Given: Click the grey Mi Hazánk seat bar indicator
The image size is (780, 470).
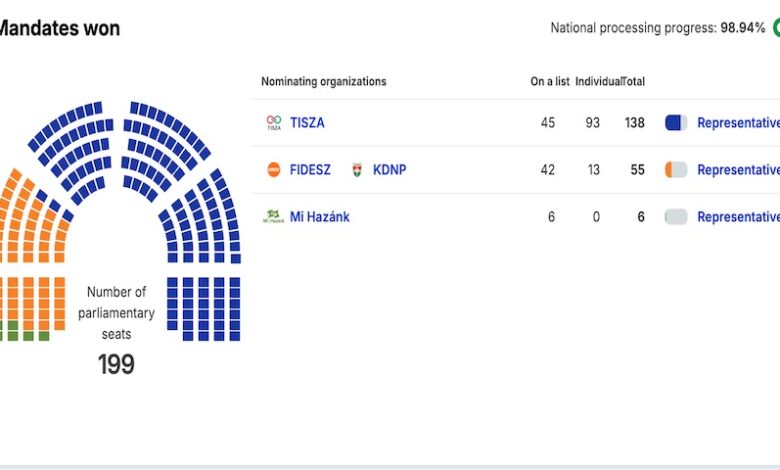Looking at the screenshot, I should click(x=676, y=217).
